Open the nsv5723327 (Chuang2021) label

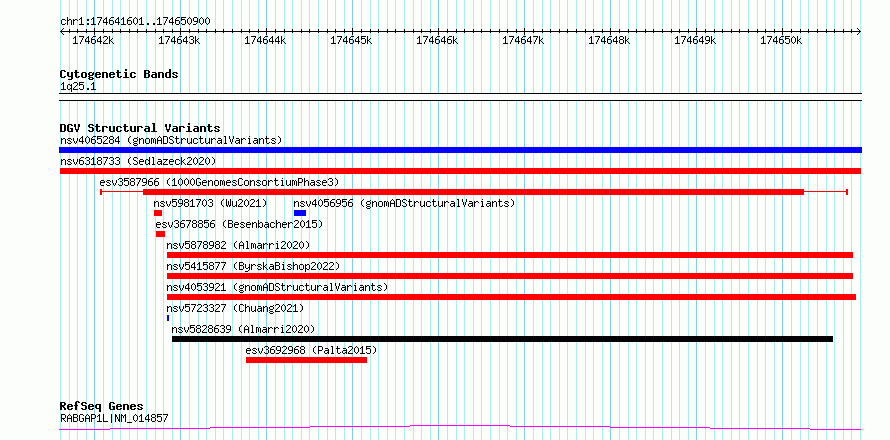click(236, 308)
